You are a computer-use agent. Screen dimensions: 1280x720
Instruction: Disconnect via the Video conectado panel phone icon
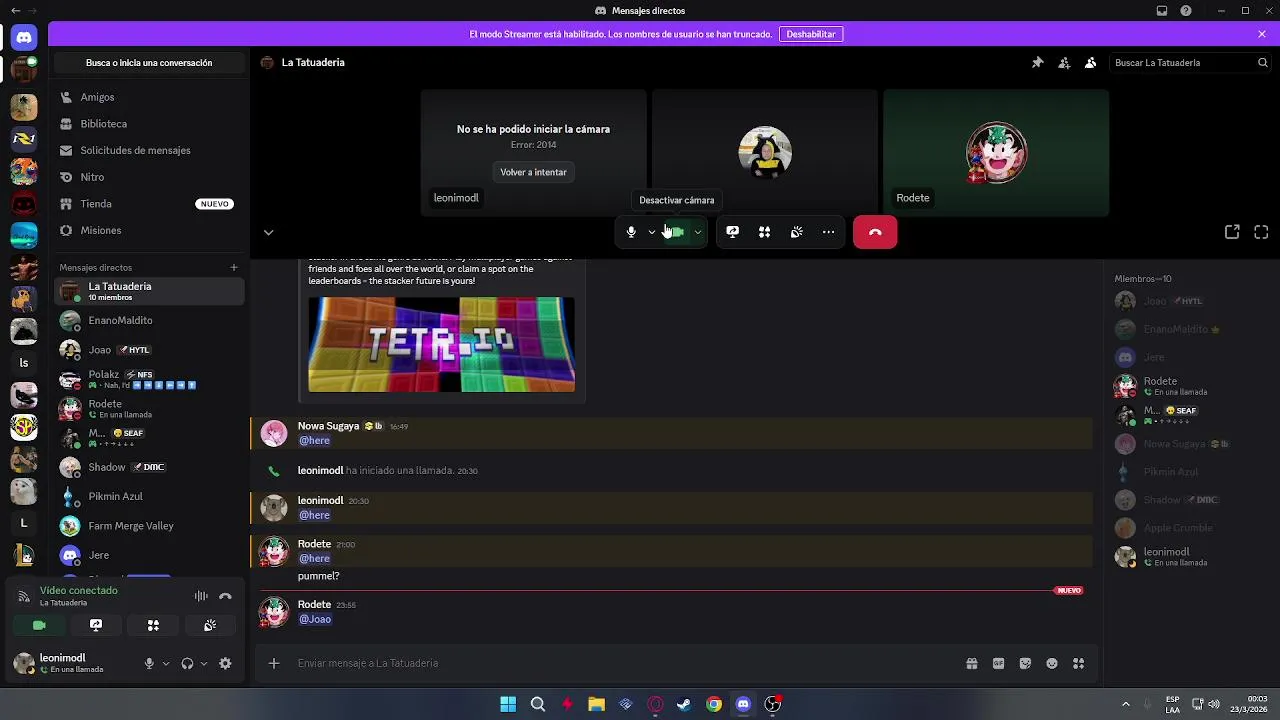click(226, 596)
